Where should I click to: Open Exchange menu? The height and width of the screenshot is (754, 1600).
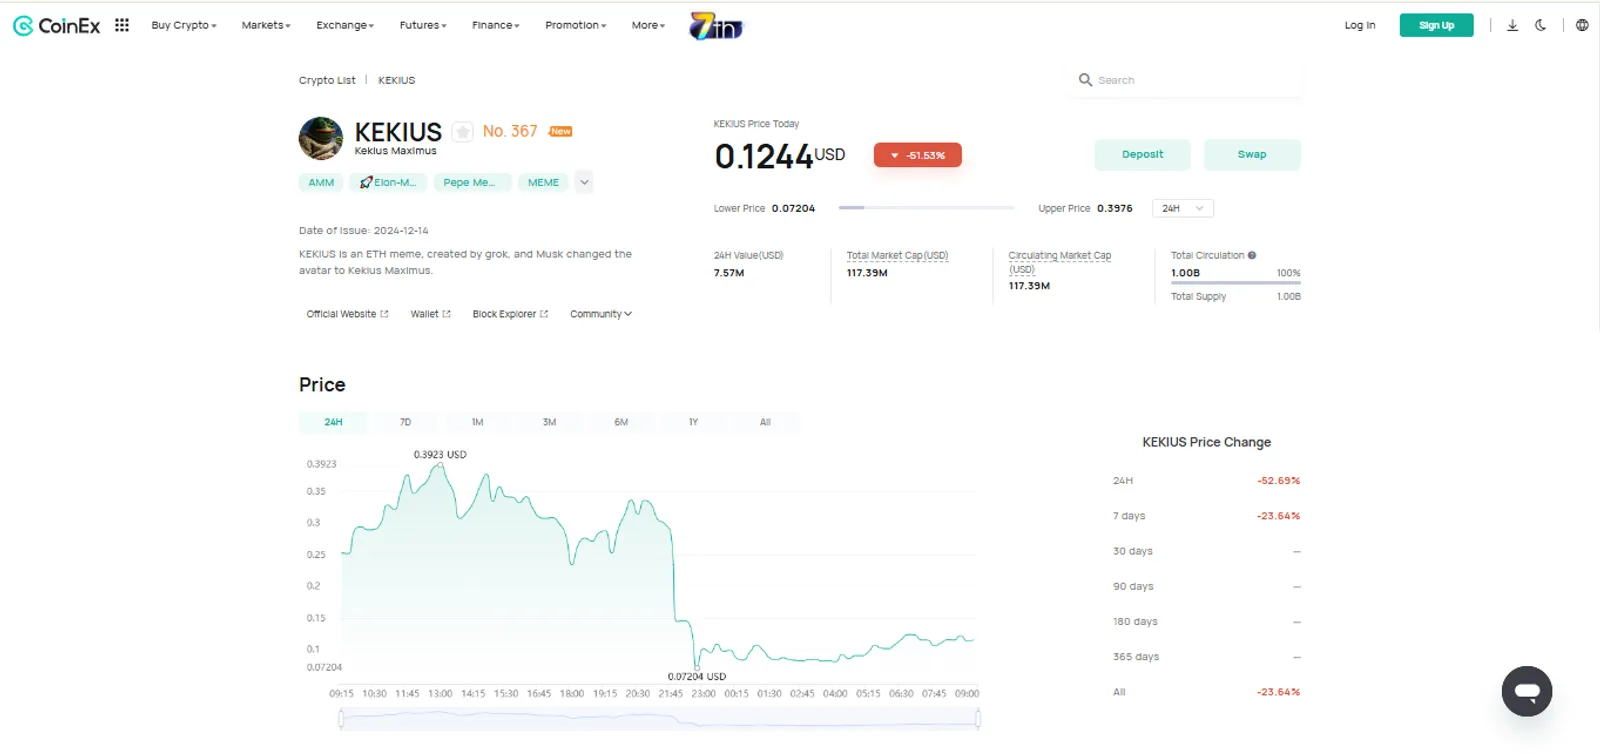(345, 25)
